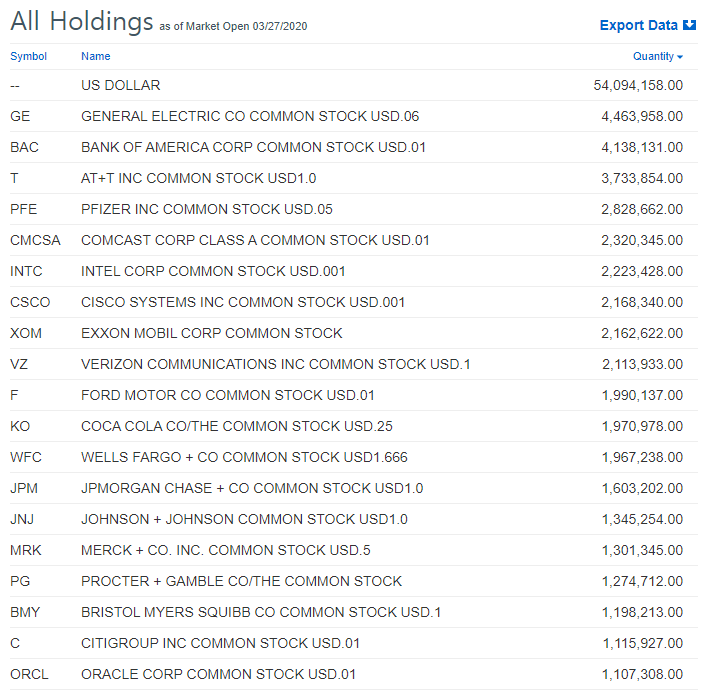Viewport: 706px width, 693px height.
Task: Select AT+T INC COMMON STOCK name
Action: 199,178
